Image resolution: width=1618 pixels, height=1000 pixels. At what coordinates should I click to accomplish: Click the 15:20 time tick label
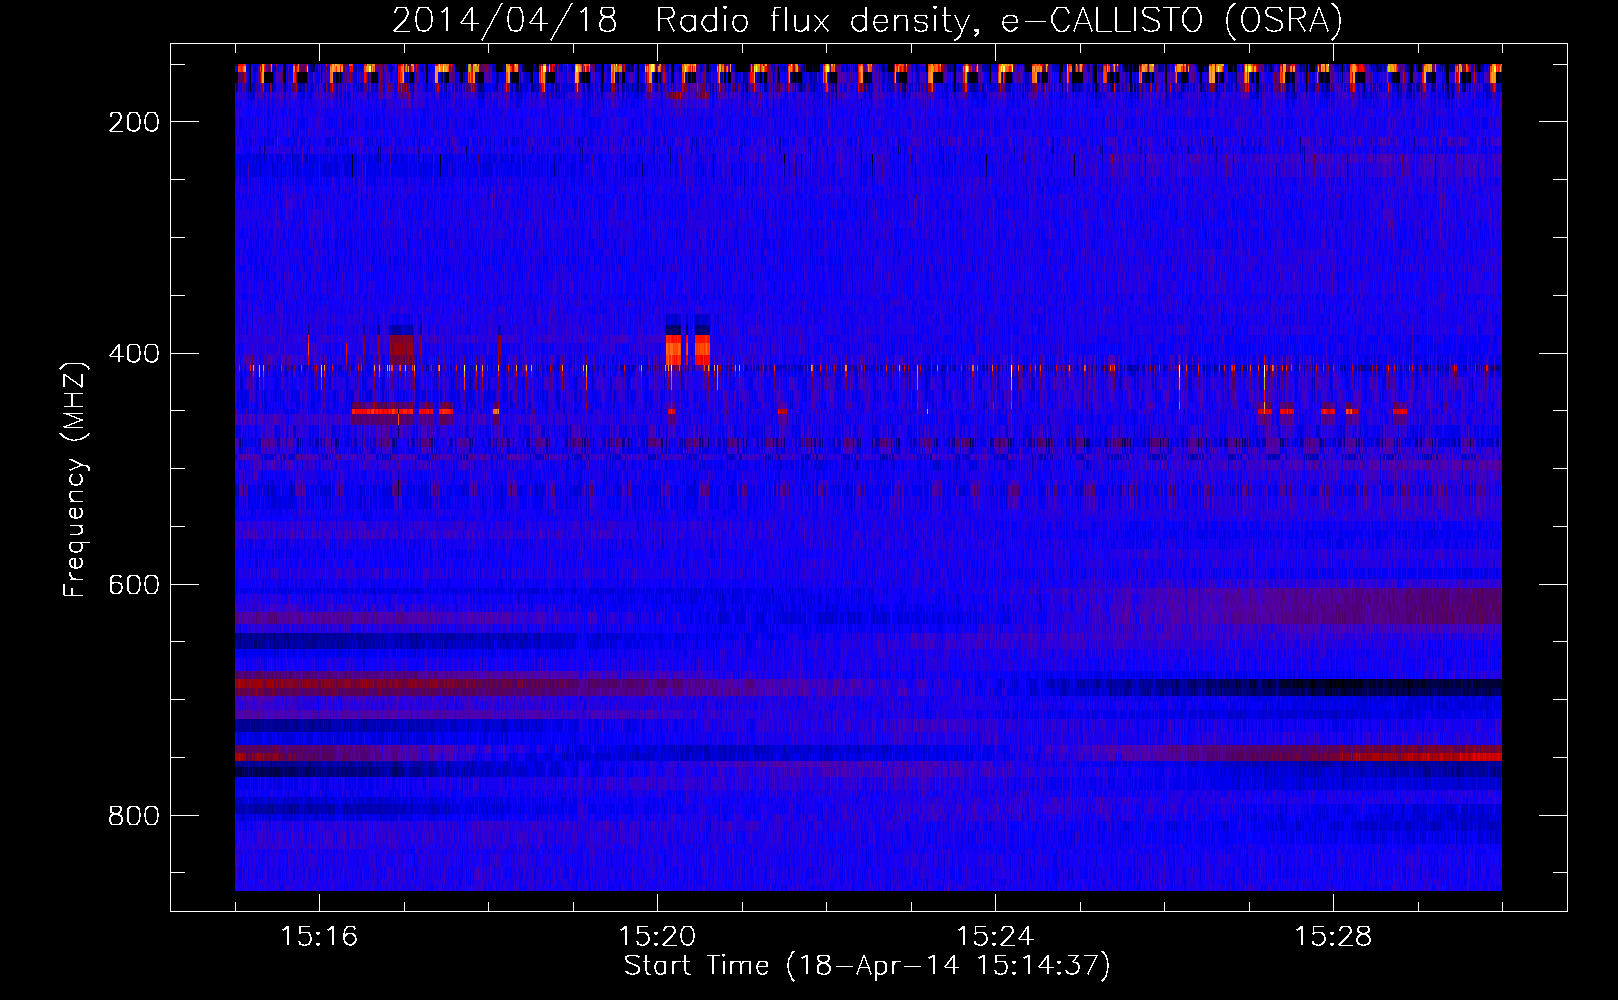tap(657, 937)
